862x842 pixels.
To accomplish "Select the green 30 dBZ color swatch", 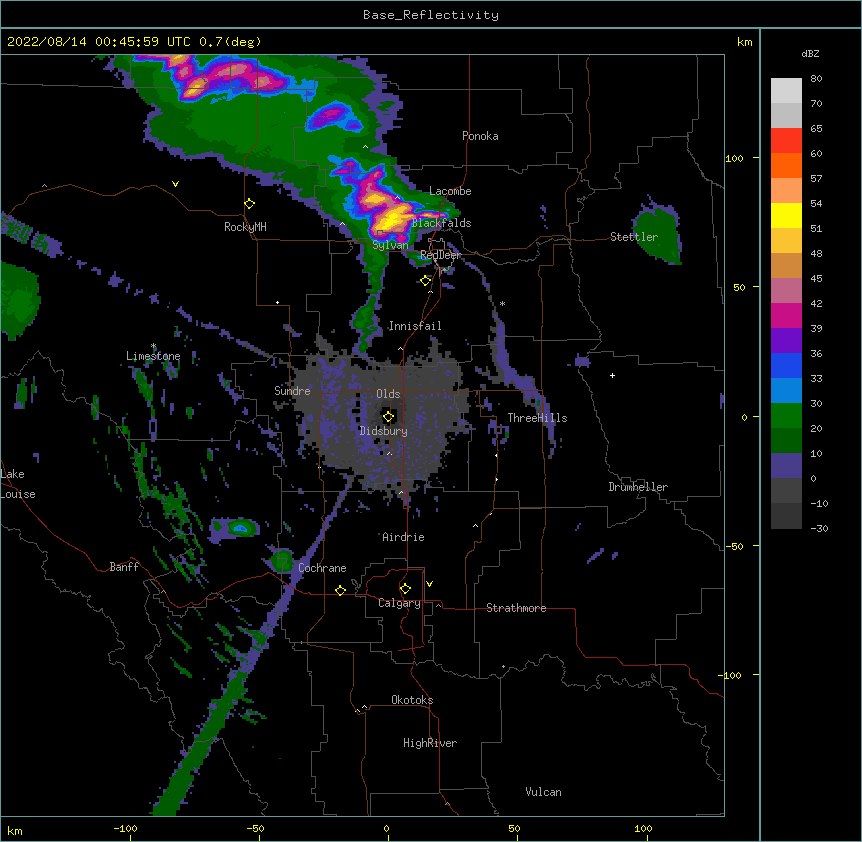I will click(x=786, y=416).
